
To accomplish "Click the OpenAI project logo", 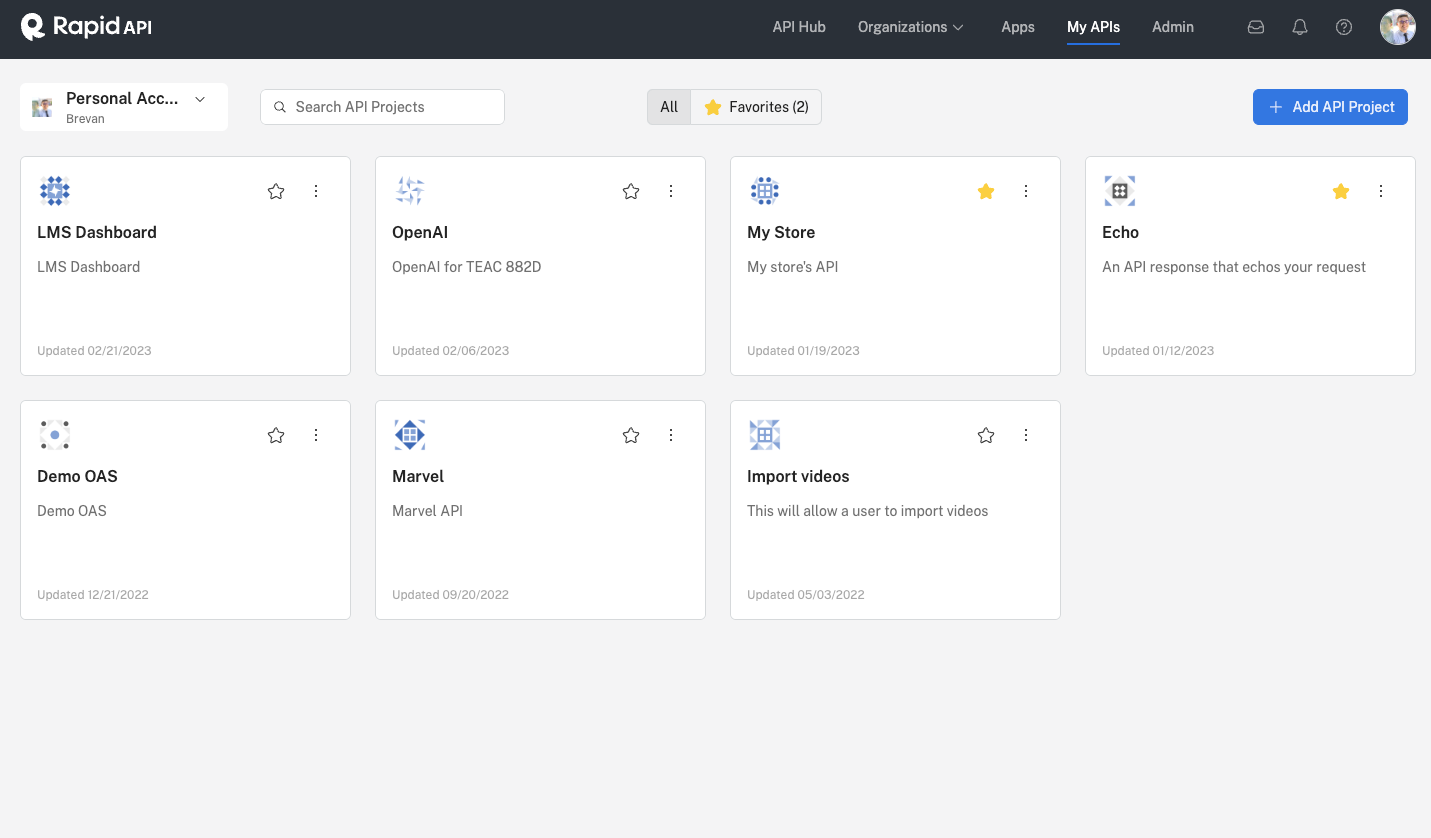I will click(410, 191).
